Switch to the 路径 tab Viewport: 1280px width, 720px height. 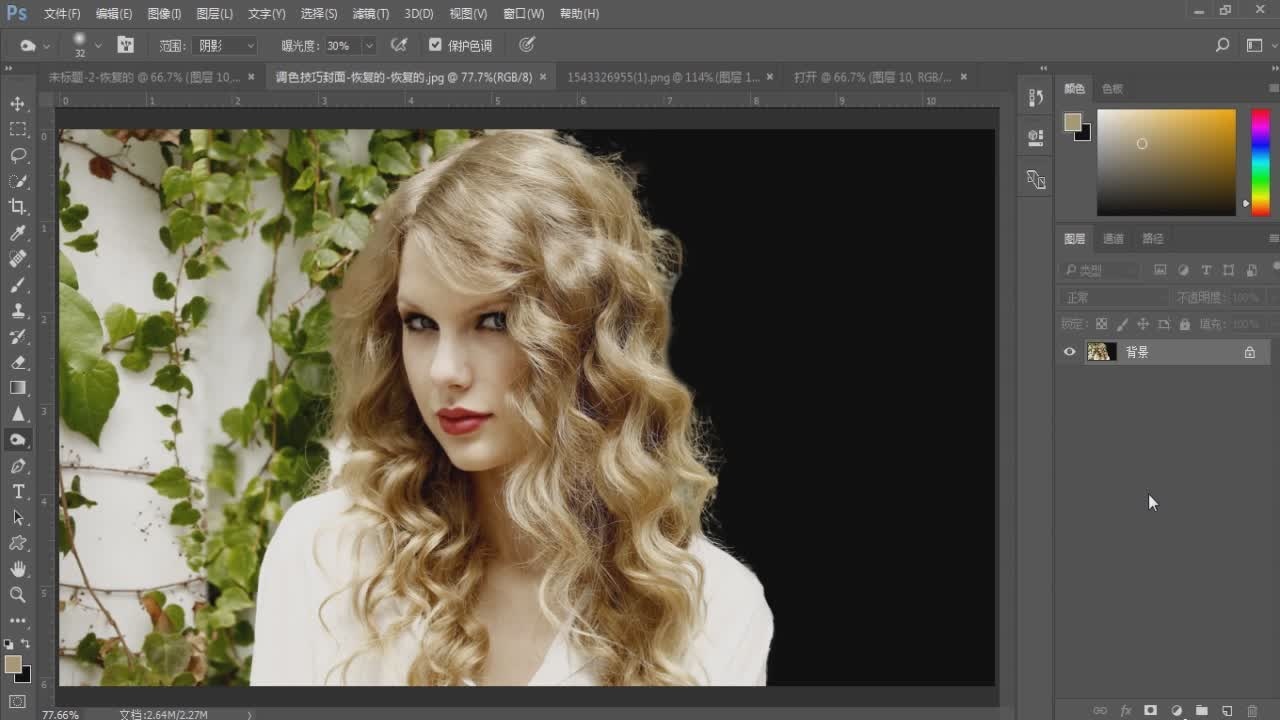1152,238
